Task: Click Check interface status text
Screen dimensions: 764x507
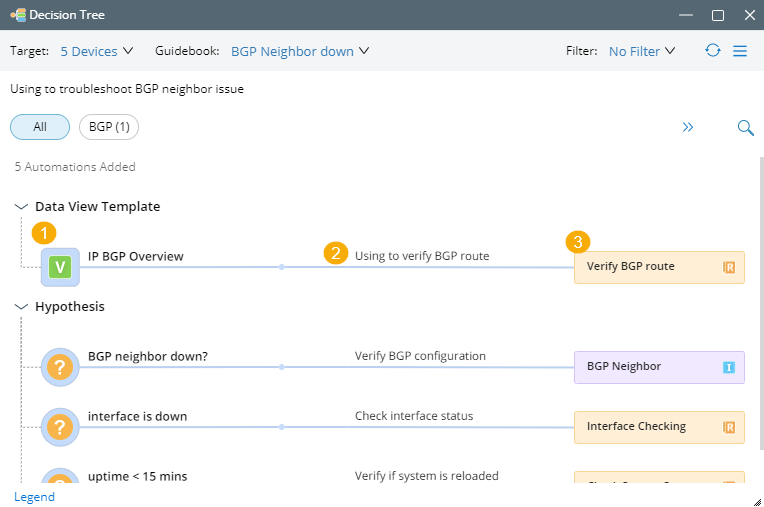Action: tap(414, 415)
